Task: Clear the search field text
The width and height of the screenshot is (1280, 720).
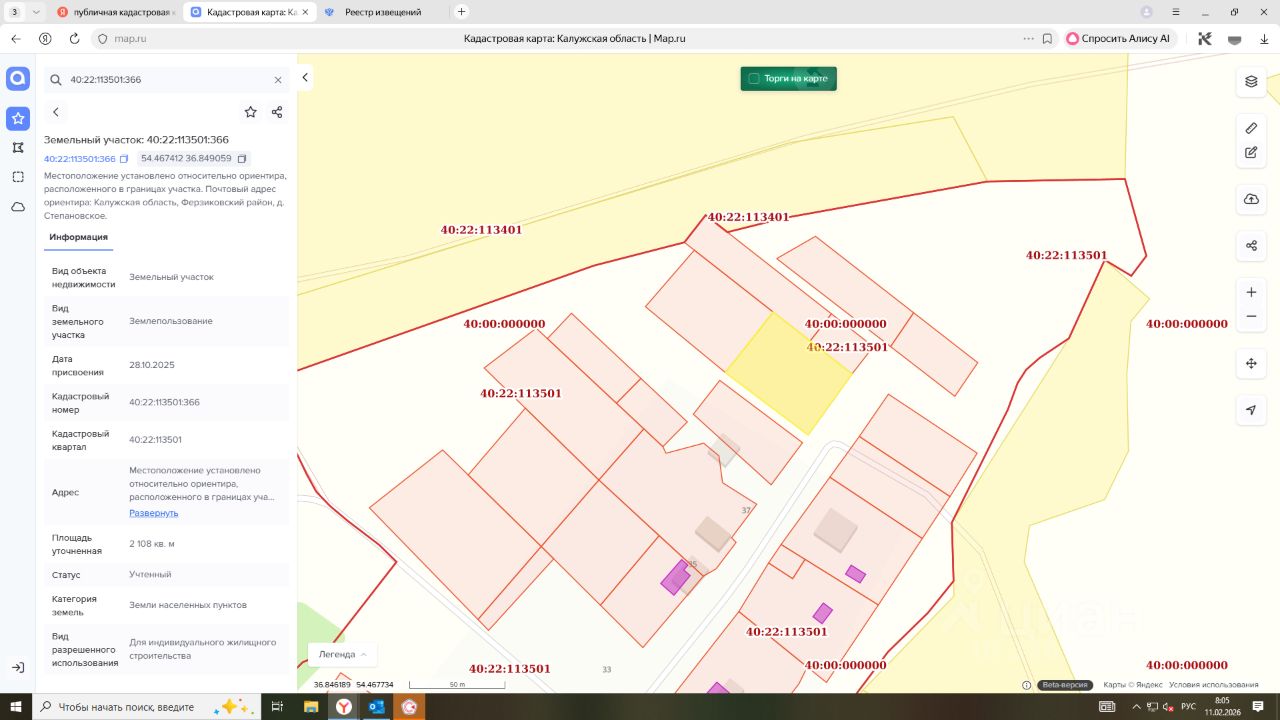Action: (x=278, y=79)
